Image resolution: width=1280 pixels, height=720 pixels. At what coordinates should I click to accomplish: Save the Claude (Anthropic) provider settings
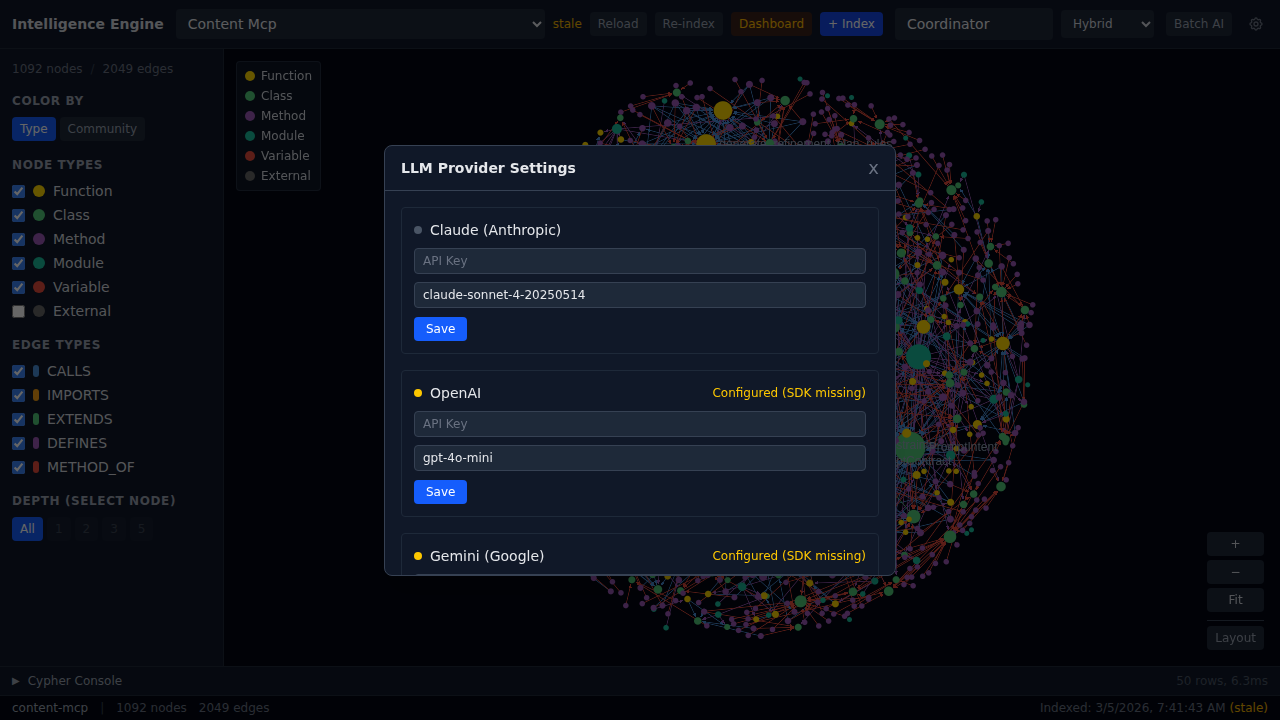(440, 329)
